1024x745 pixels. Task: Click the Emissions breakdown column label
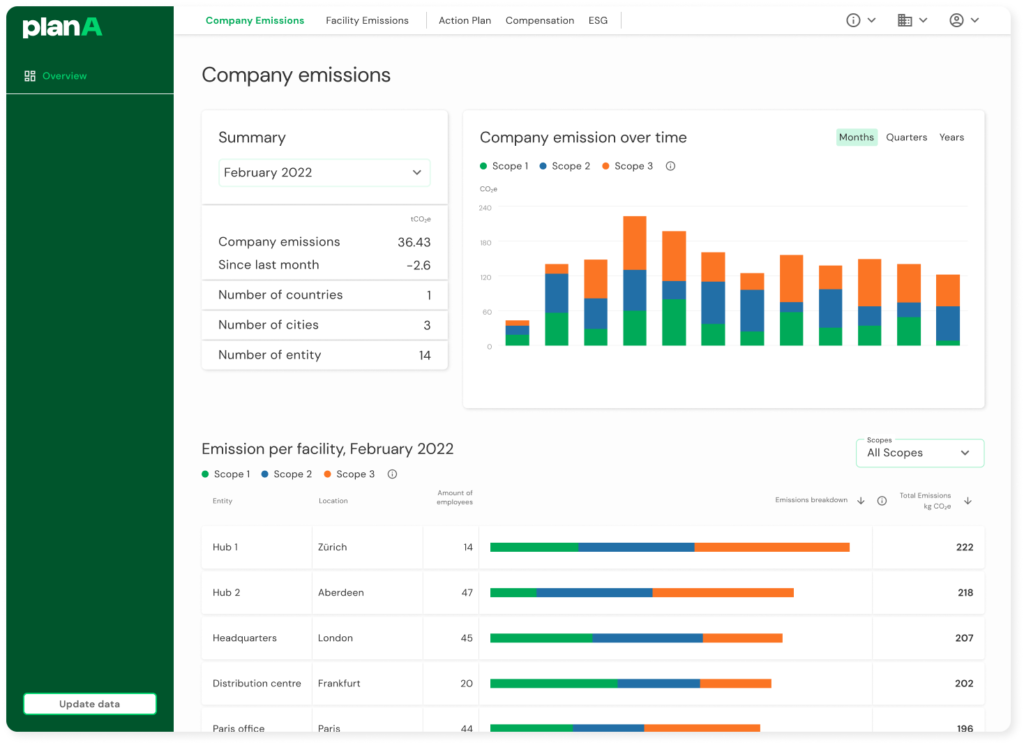811,500
